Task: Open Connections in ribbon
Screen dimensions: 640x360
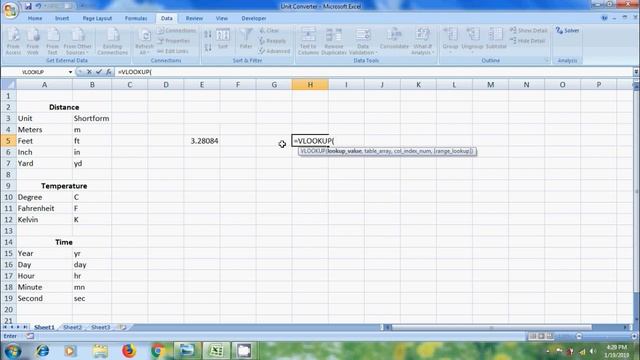Action: click(x=176, y=31)
